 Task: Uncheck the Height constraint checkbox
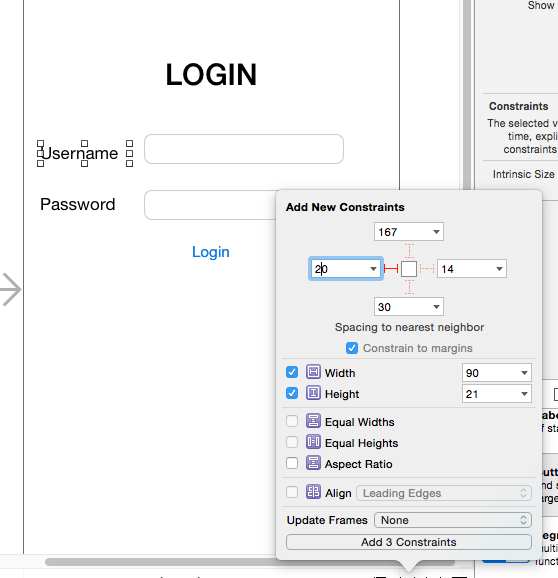pyautogui.click(x=292, y=393)
